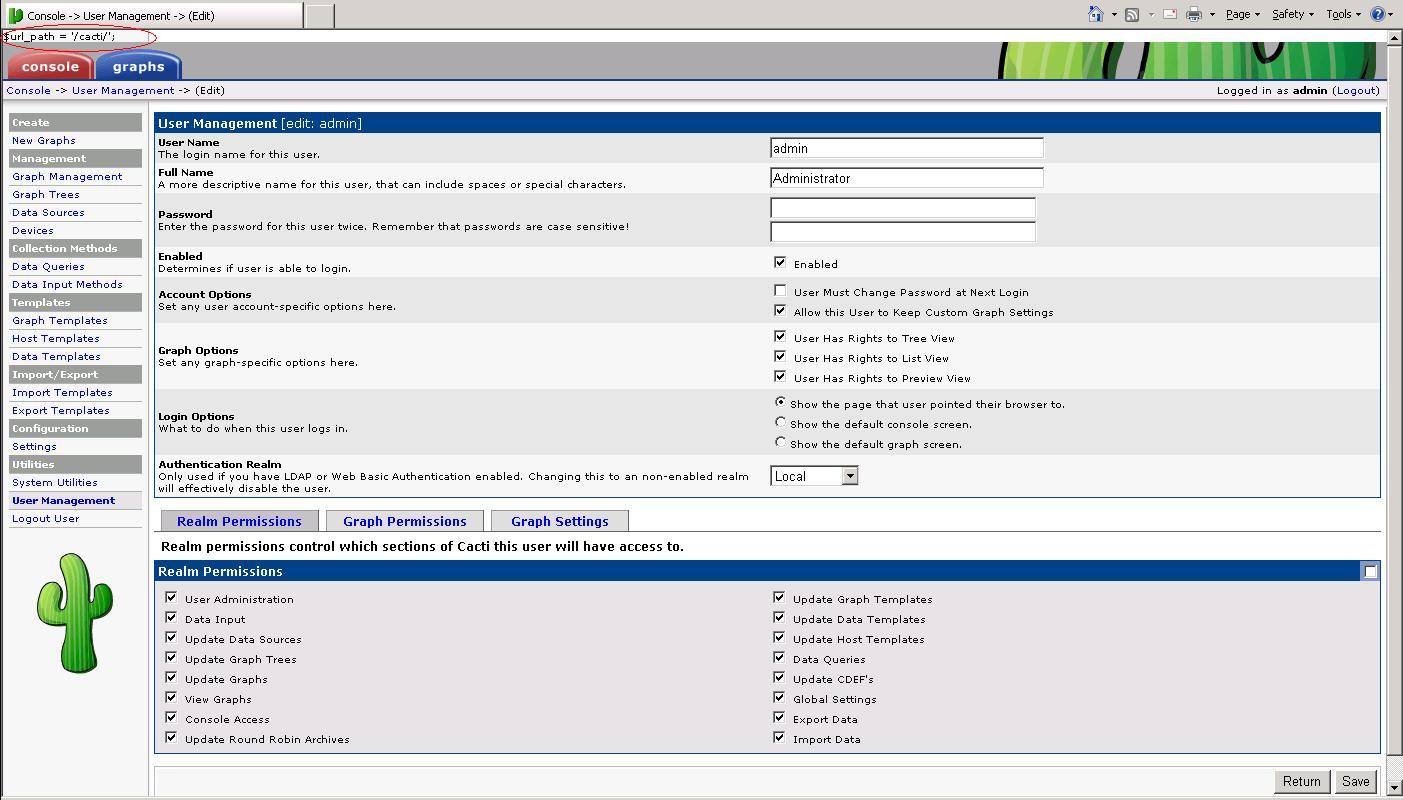The image size is (1403, 800).
Task: Expand the Help dropdown arrow
Action: pos(1391,14)
